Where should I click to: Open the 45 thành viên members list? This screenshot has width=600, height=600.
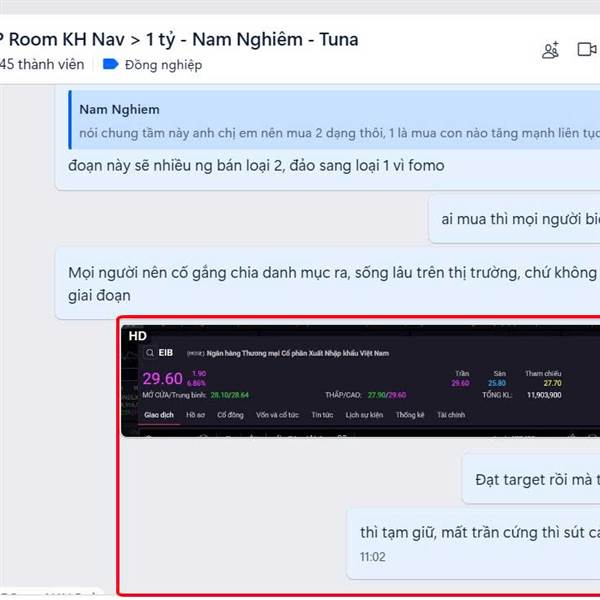[42, 64]
